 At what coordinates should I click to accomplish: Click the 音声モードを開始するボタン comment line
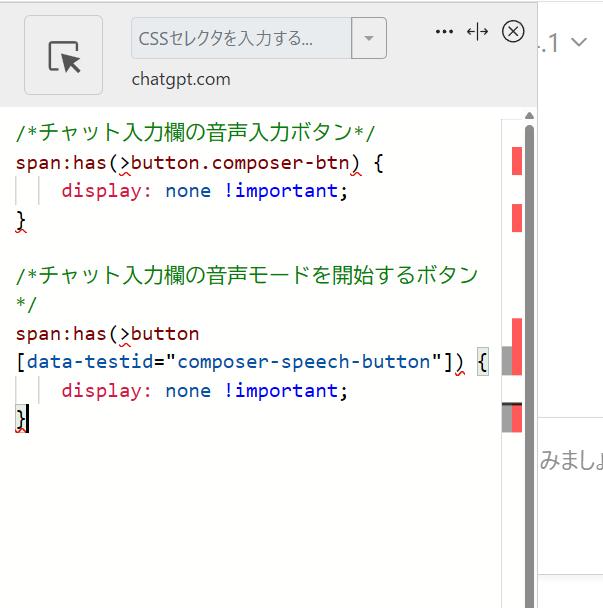[247, 289]
